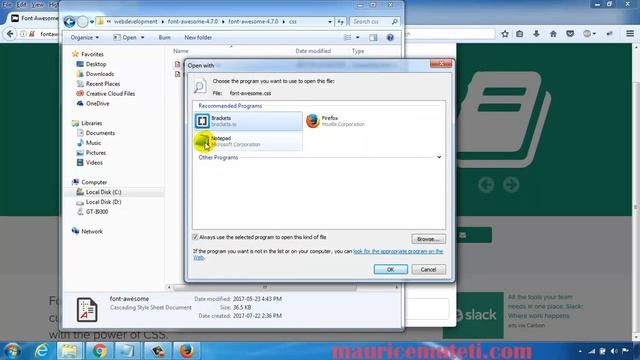Click next arrow on Font Awesome page

pos(511,185)
